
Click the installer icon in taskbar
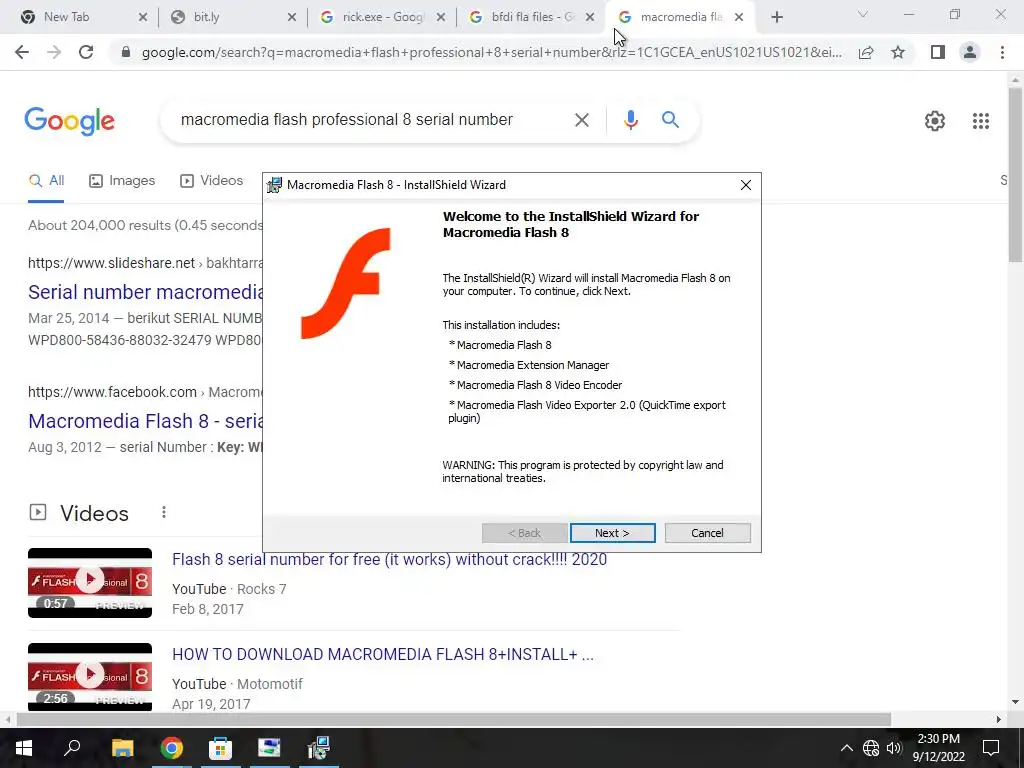click(x=319, y=748)
